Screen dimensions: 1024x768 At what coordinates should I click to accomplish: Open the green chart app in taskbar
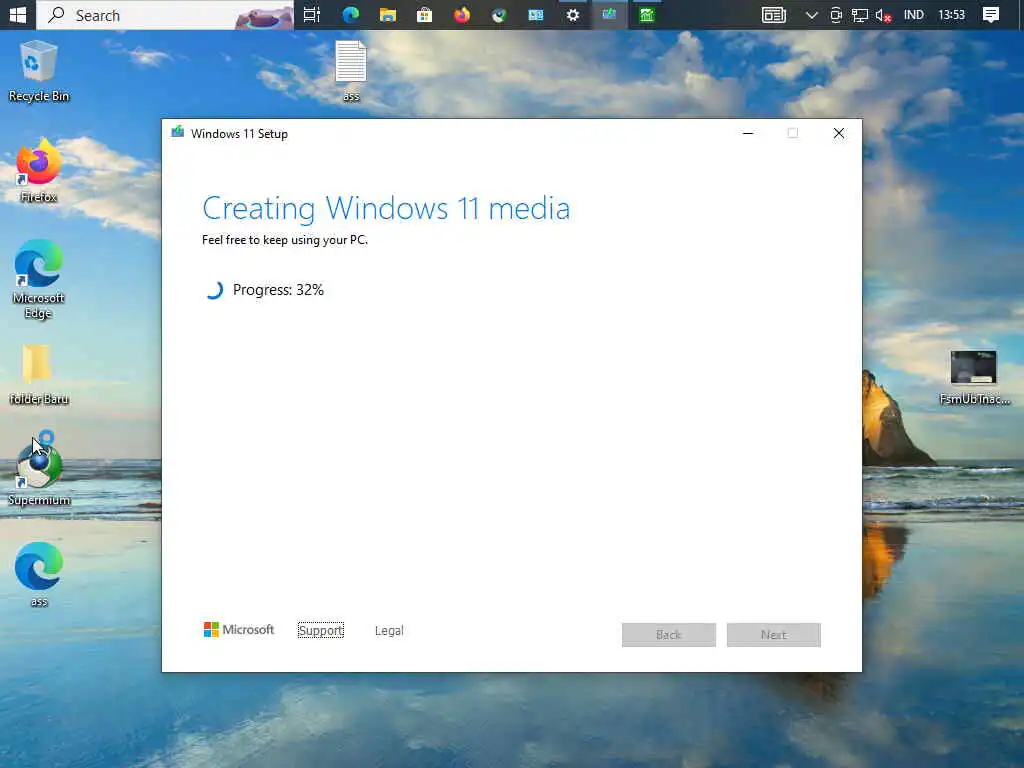click(647, 14)
